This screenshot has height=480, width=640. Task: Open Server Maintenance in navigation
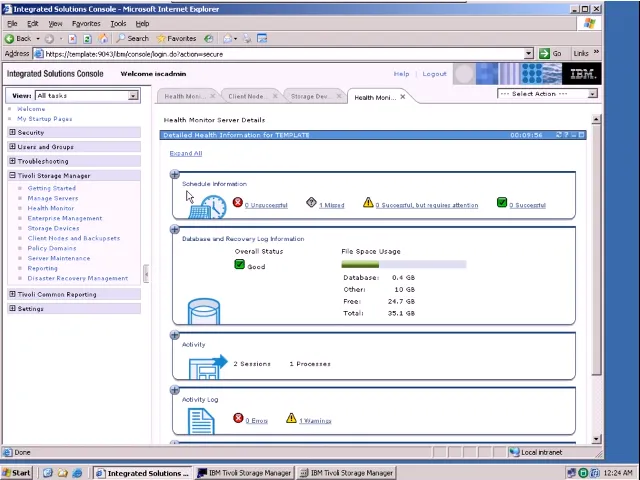click(x=59, y=258)
